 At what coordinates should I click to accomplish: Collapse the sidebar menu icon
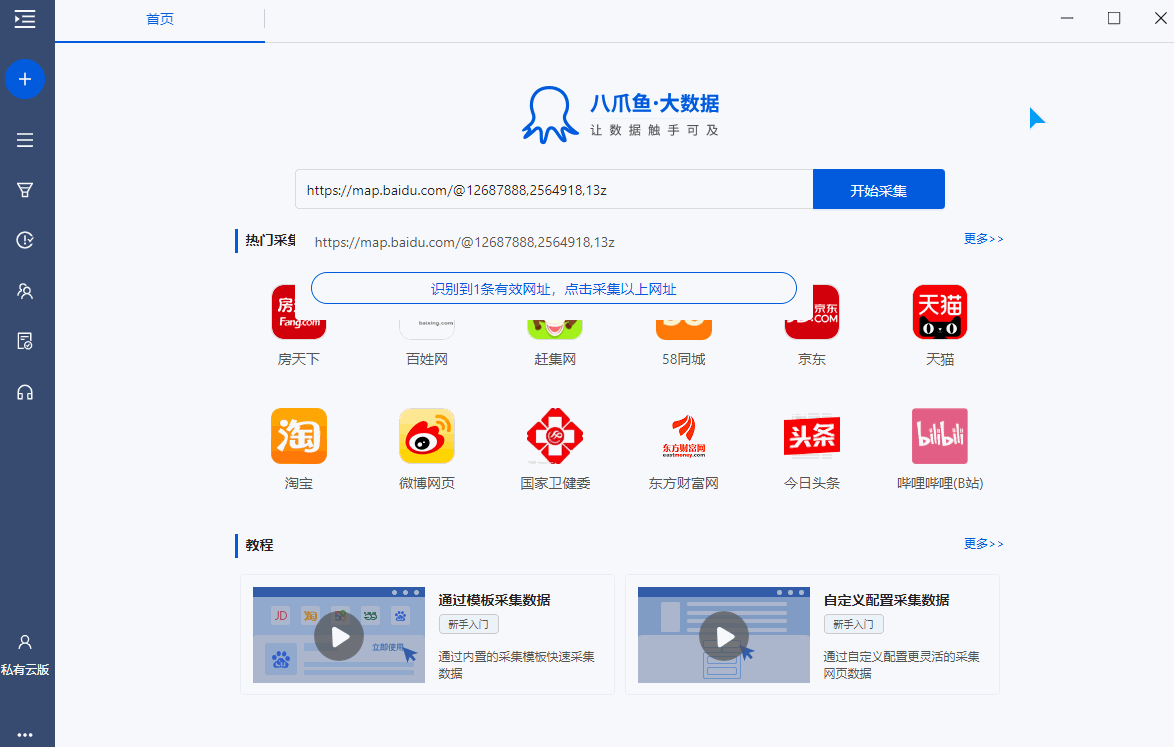[x=25, y=19]
